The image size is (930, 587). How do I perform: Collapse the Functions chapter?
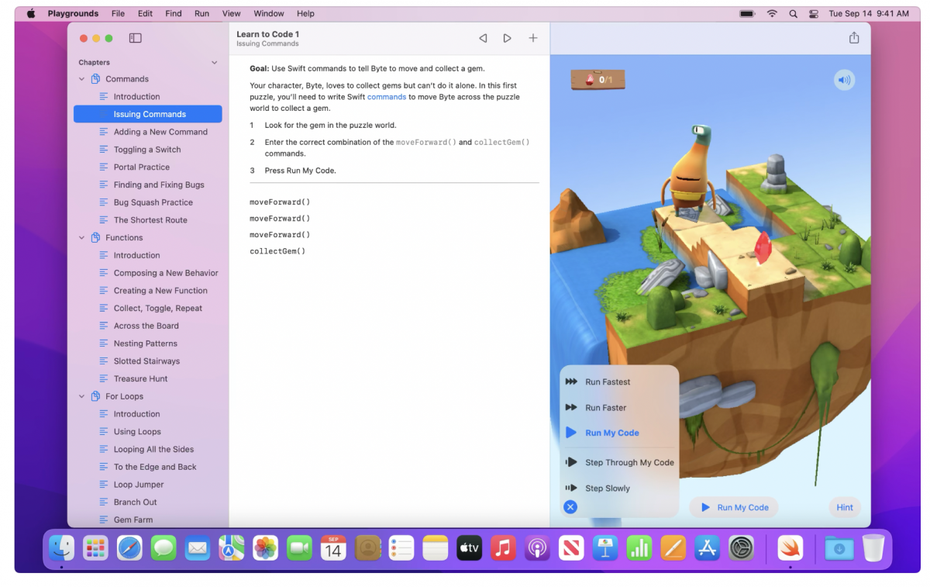(82, 238)
